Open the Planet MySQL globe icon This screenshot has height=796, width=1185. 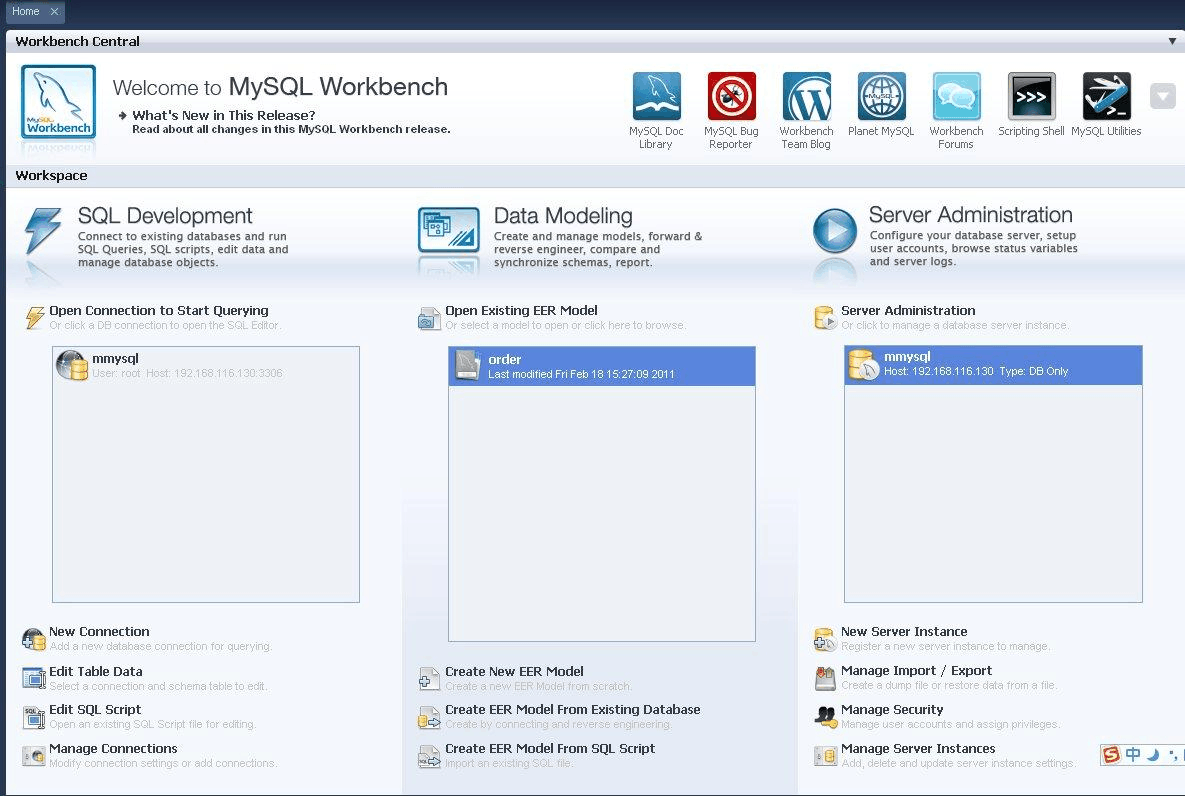point(881,96)
